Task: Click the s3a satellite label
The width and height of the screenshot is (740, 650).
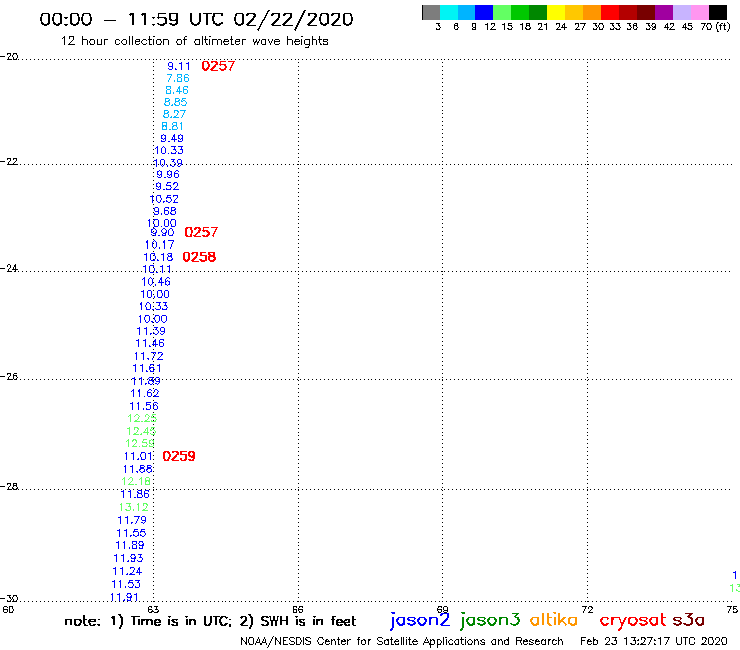Action: coord(688,620)
